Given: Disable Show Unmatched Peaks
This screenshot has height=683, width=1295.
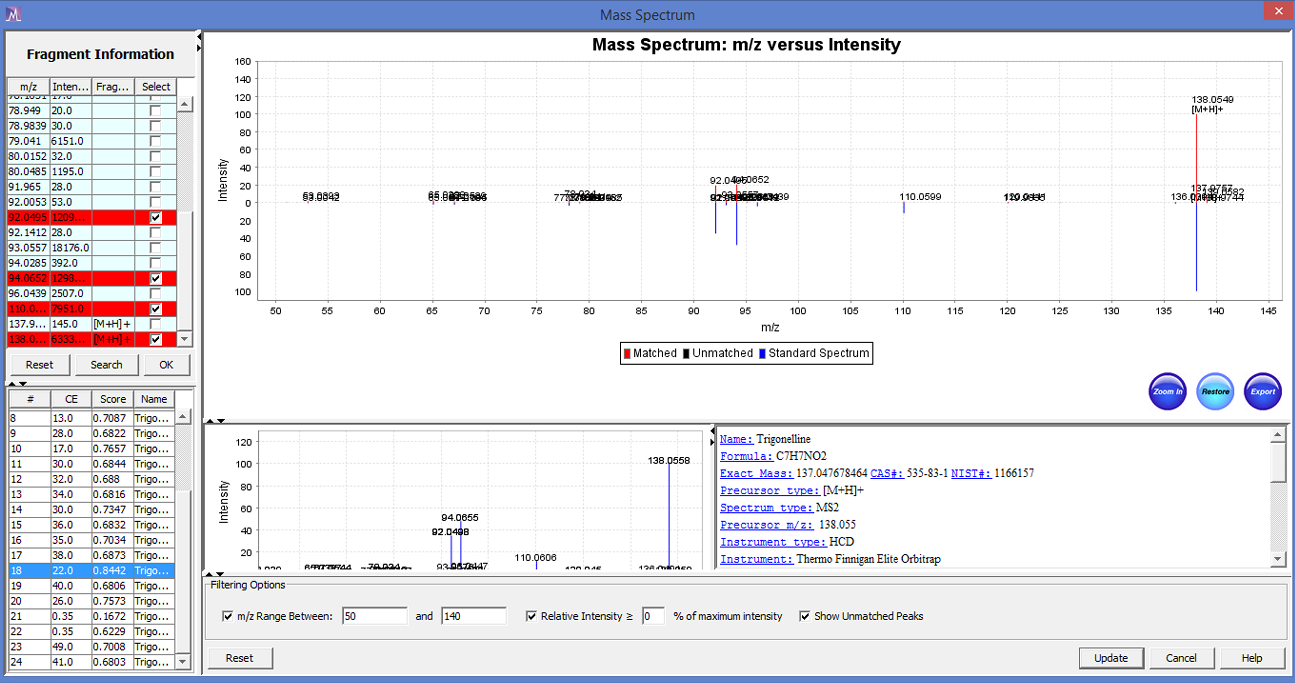Looking at the screenshot, I should pyautogui.click(x=805, y=616).
